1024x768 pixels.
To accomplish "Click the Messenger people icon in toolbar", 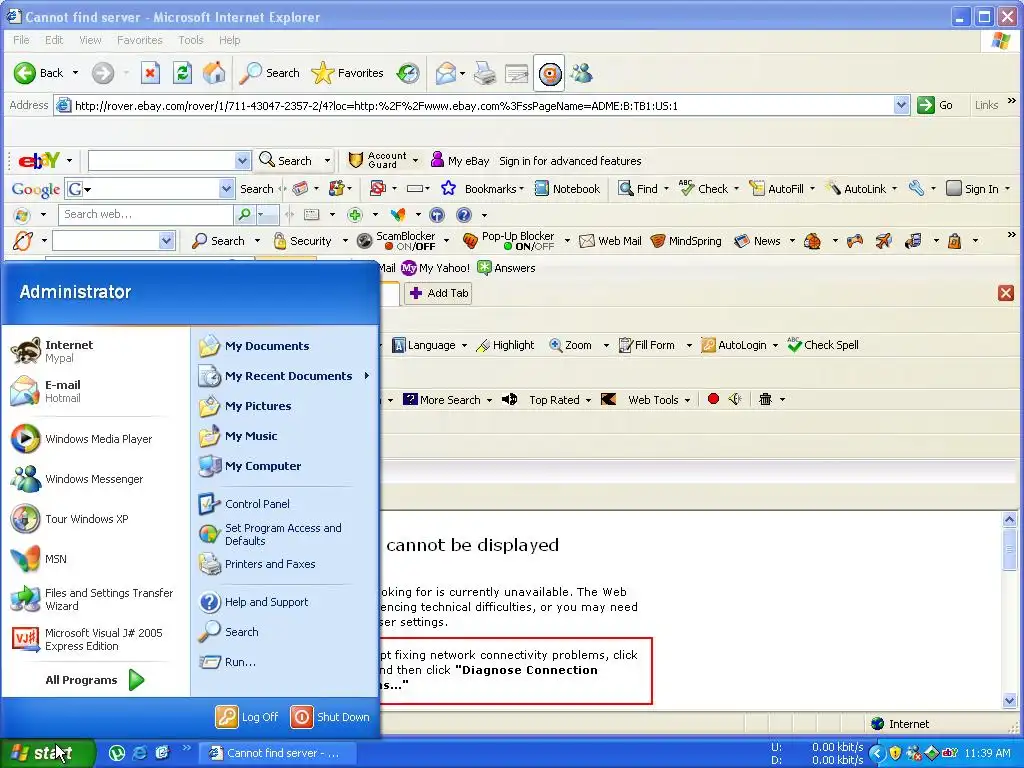I will click(581, 73).
